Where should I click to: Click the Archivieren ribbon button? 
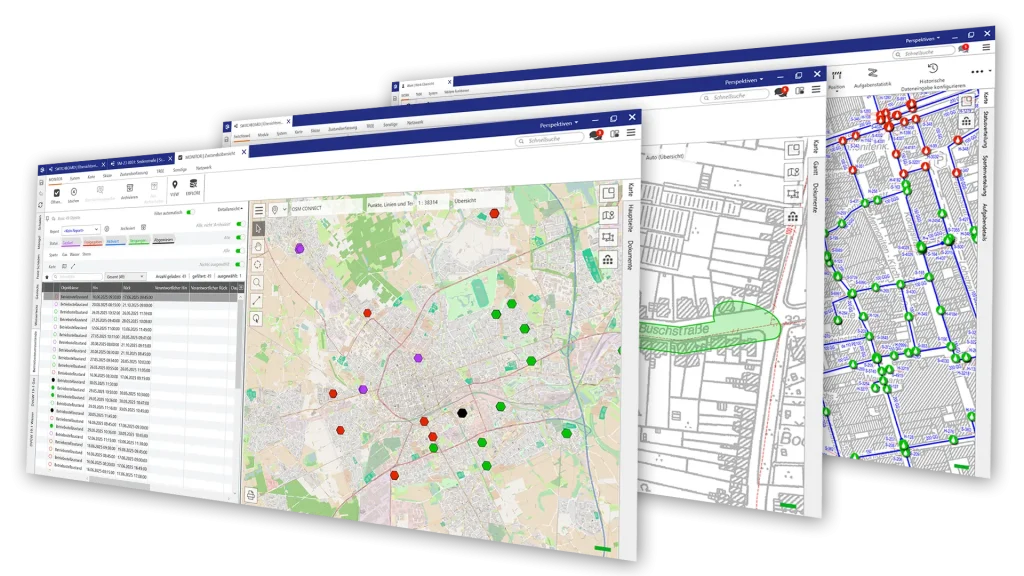click(x=129, y=191)
